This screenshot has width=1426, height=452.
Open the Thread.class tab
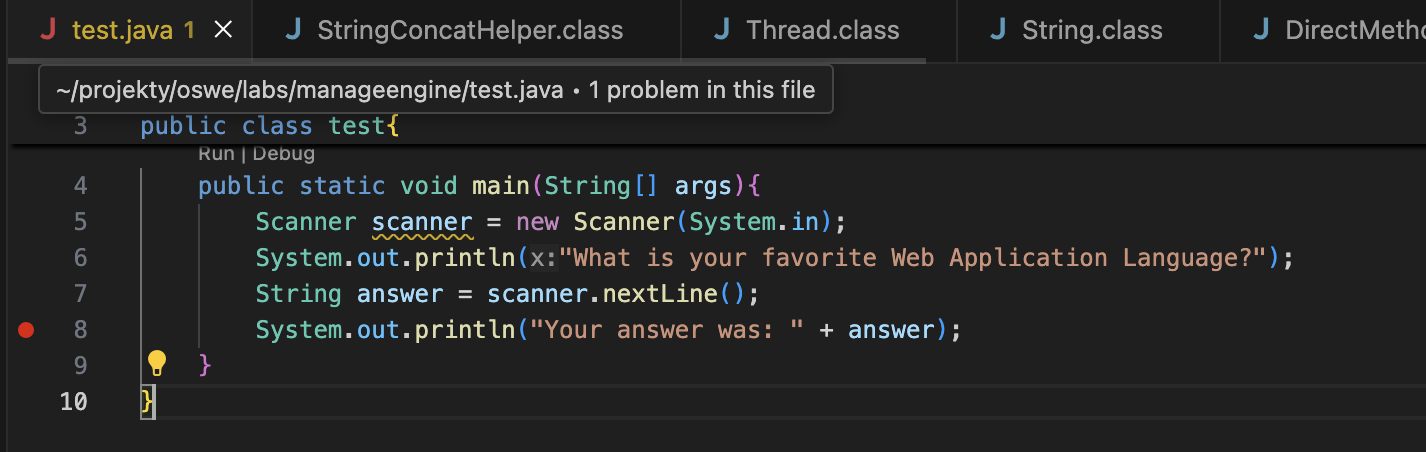pyautogui.click(x=822, y=30)
